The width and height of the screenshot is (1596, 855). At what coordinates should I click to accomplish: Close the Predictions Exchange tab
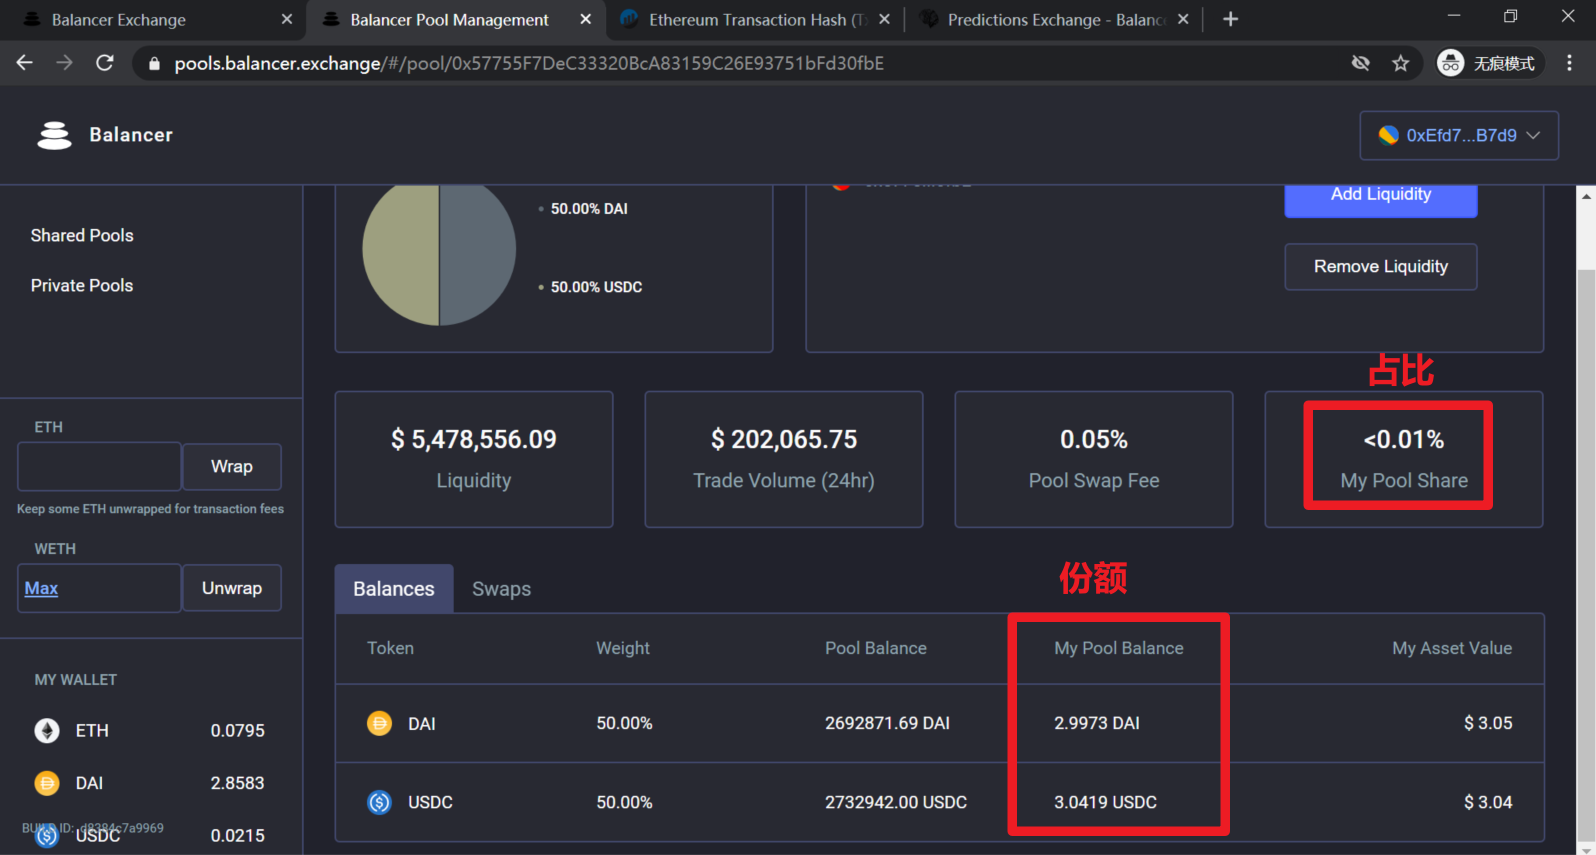click(x=1183, y=19)
